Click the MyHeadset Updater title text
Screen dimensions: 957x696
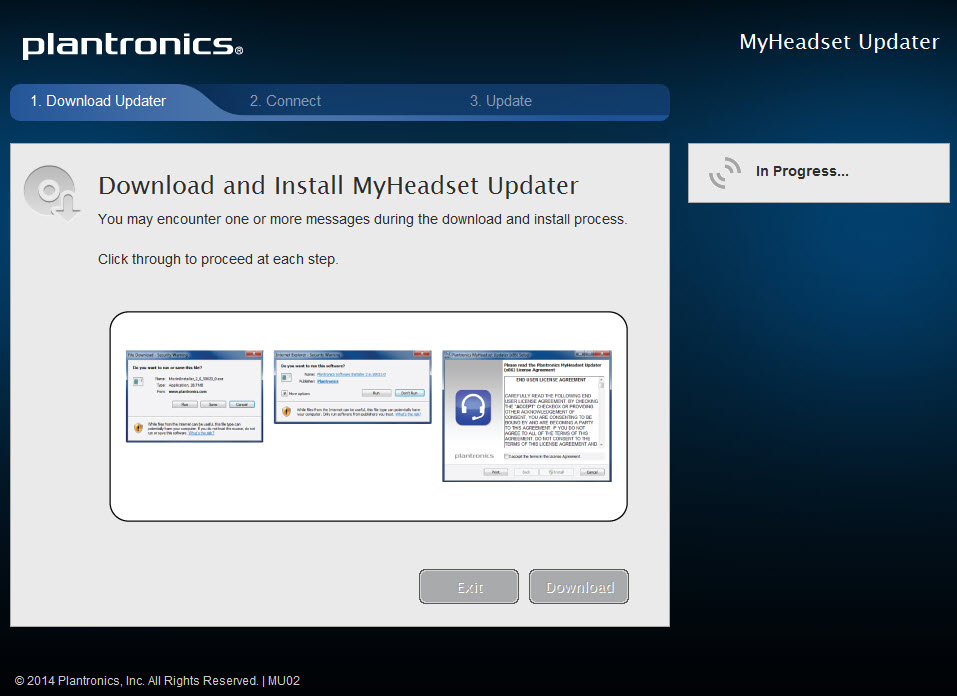tap(839, 42)
